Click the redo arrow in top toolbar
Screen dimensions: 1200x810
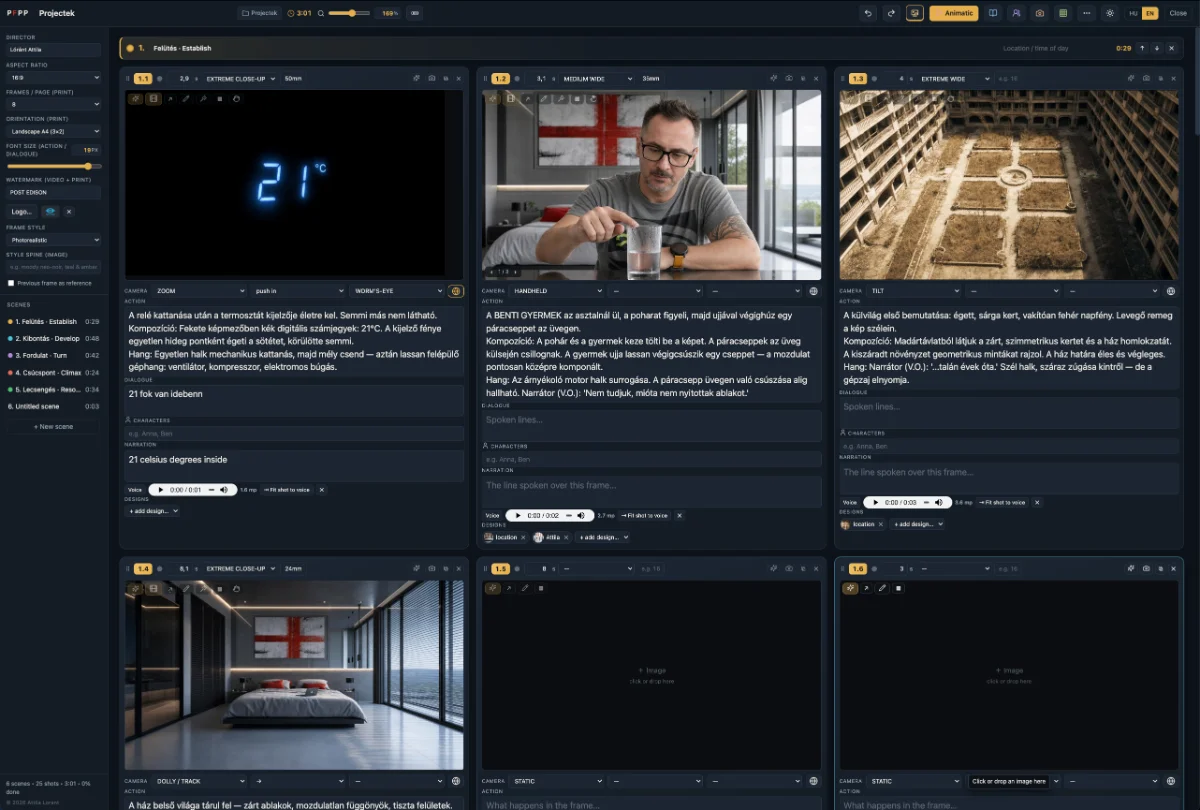[x=890, y=13]
